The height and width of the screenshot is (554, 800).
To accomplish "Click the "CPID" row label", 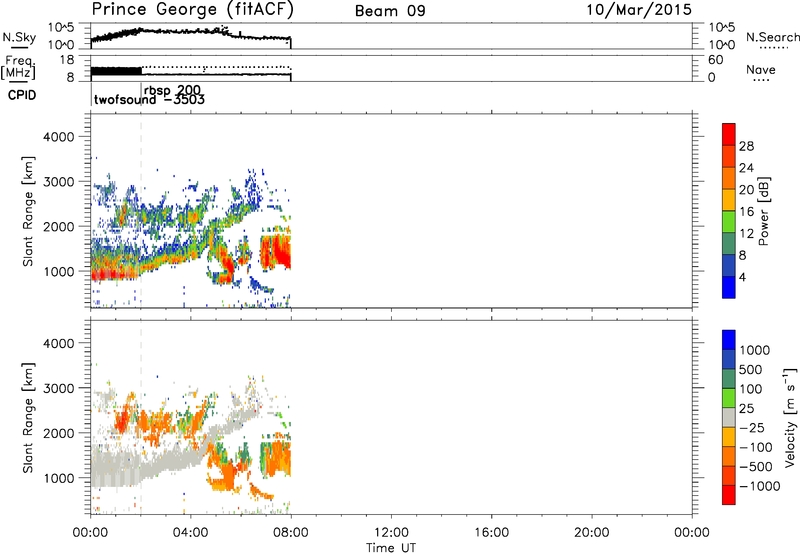I will click(22, 95).
